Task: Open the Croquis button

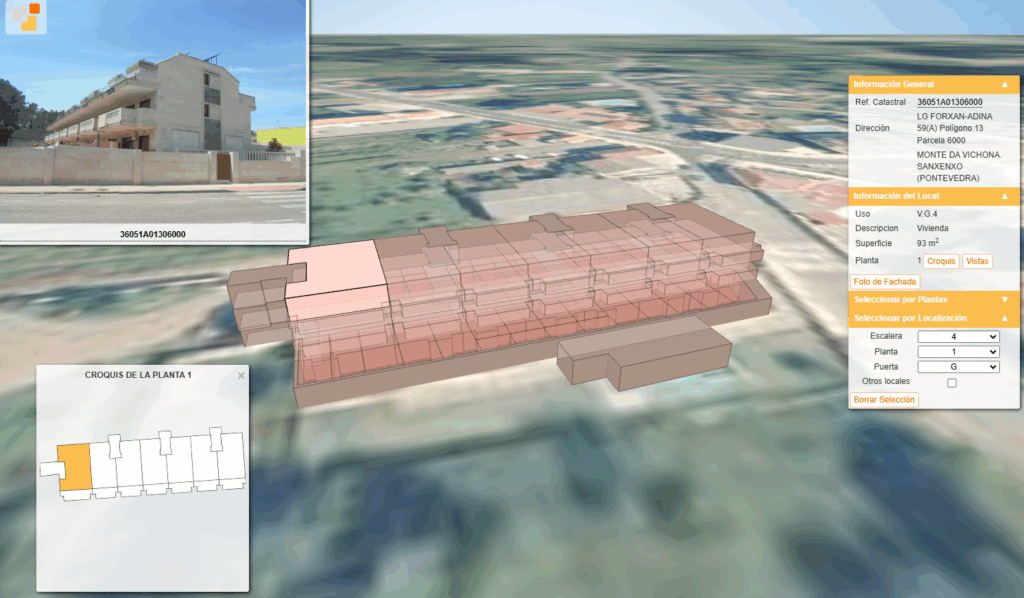Action: coord(941,261)
